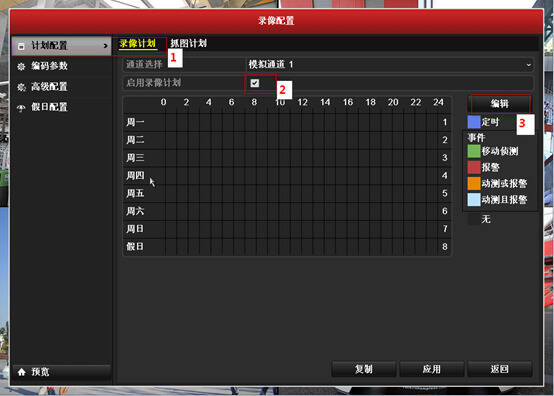Click the 返回 button
The height and width of the screenshot is (396, 554).
(x=500, y=369)
